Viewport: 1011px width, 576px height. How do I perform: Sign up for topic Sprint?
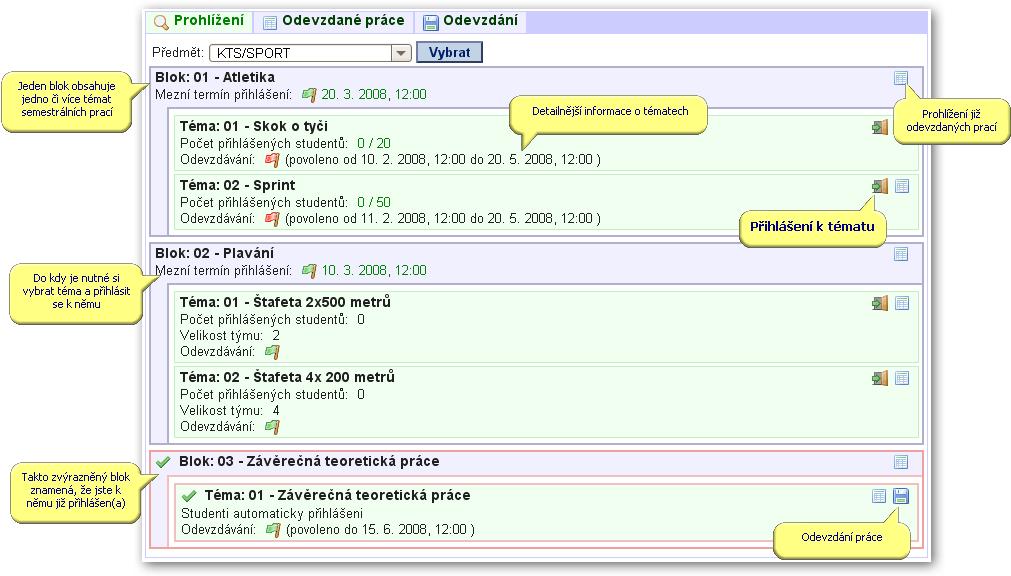point(880,186)
